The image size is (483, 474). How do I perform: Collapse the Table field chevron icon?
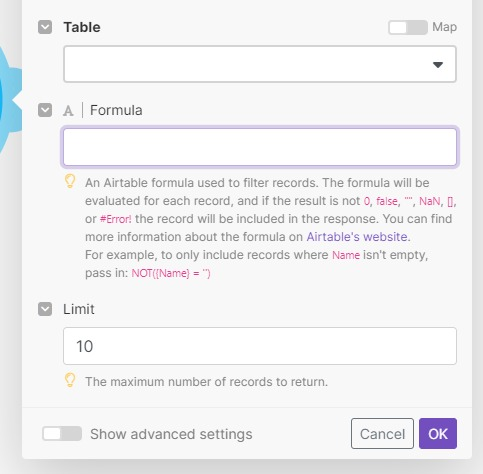(45, 27)
